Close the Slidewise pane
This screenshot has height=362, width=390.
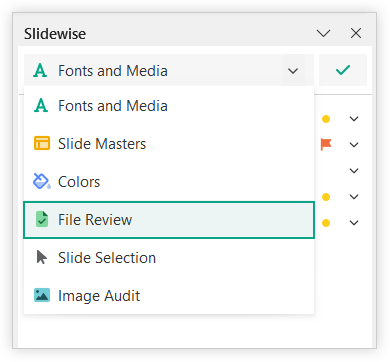(x=356, y=33)
